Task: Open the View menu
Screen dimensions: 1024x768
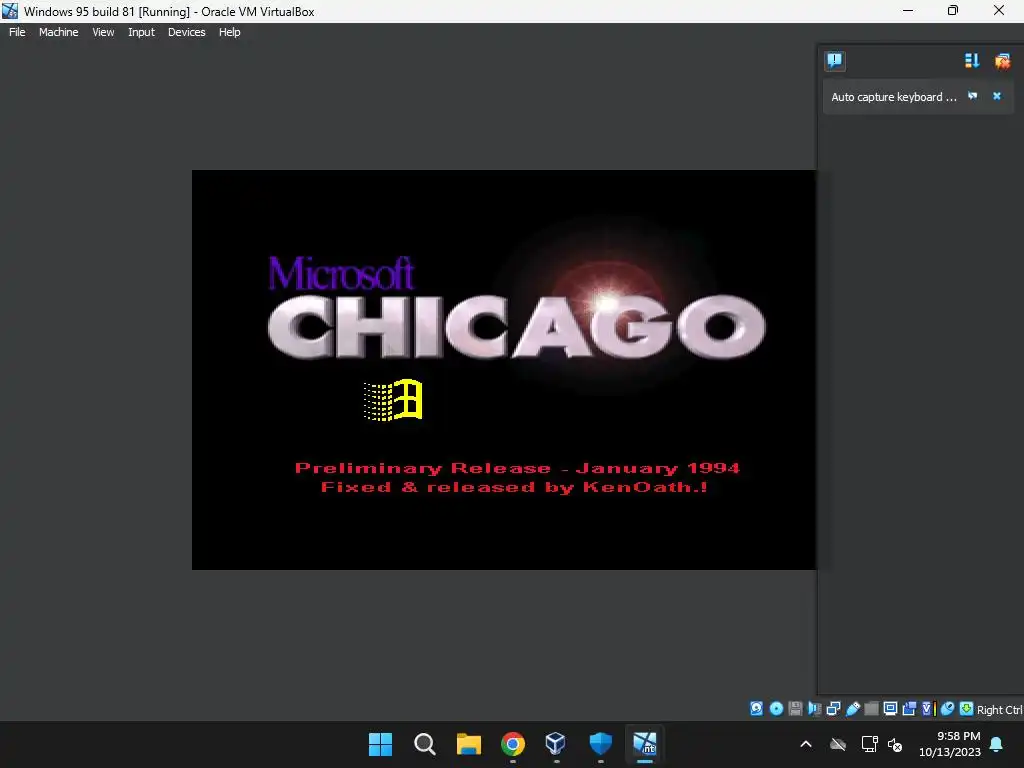Action: point(103,32)
